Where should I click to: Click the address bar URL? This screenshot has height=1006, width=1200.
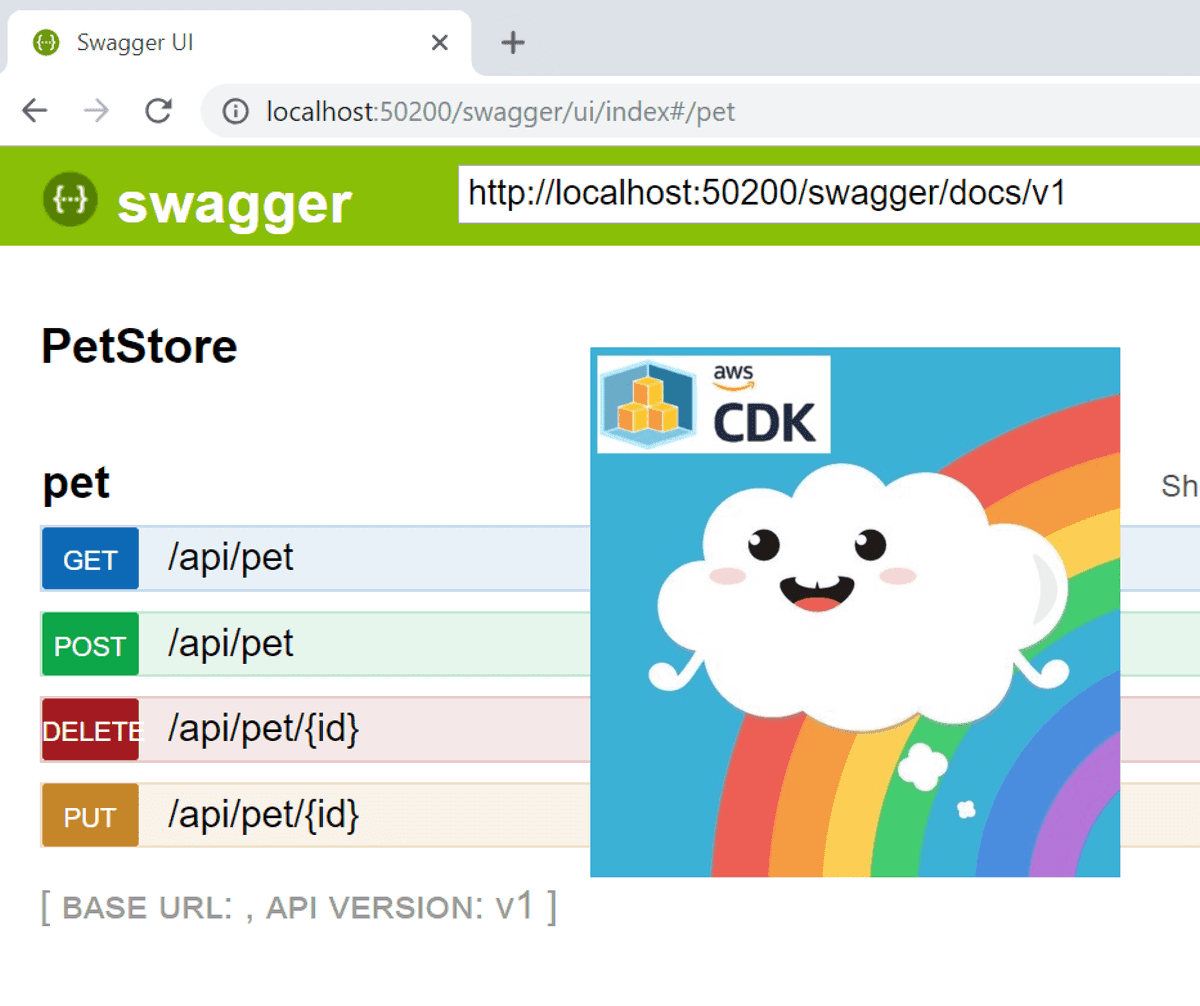(x=500, y=111)
